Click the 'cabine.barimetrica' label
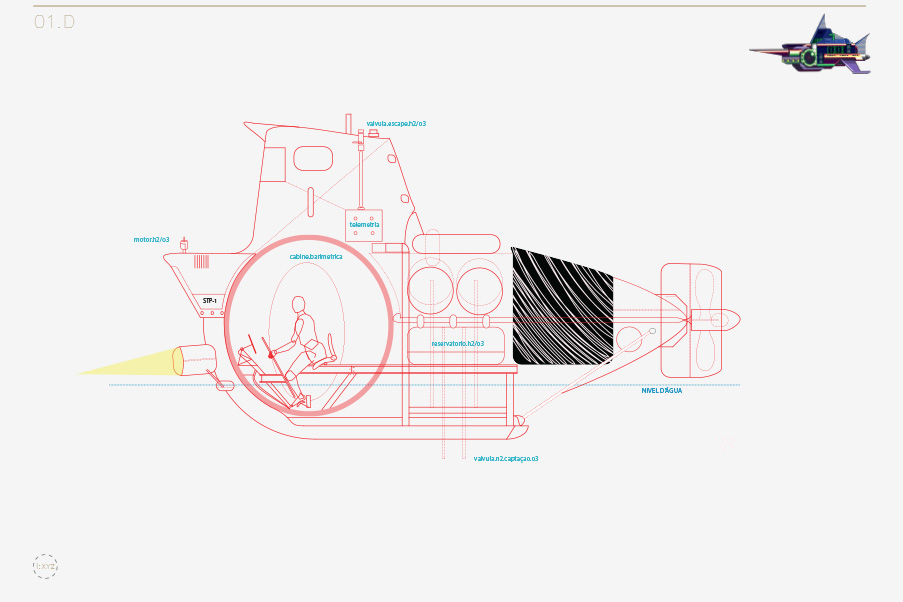 [316, 257]
